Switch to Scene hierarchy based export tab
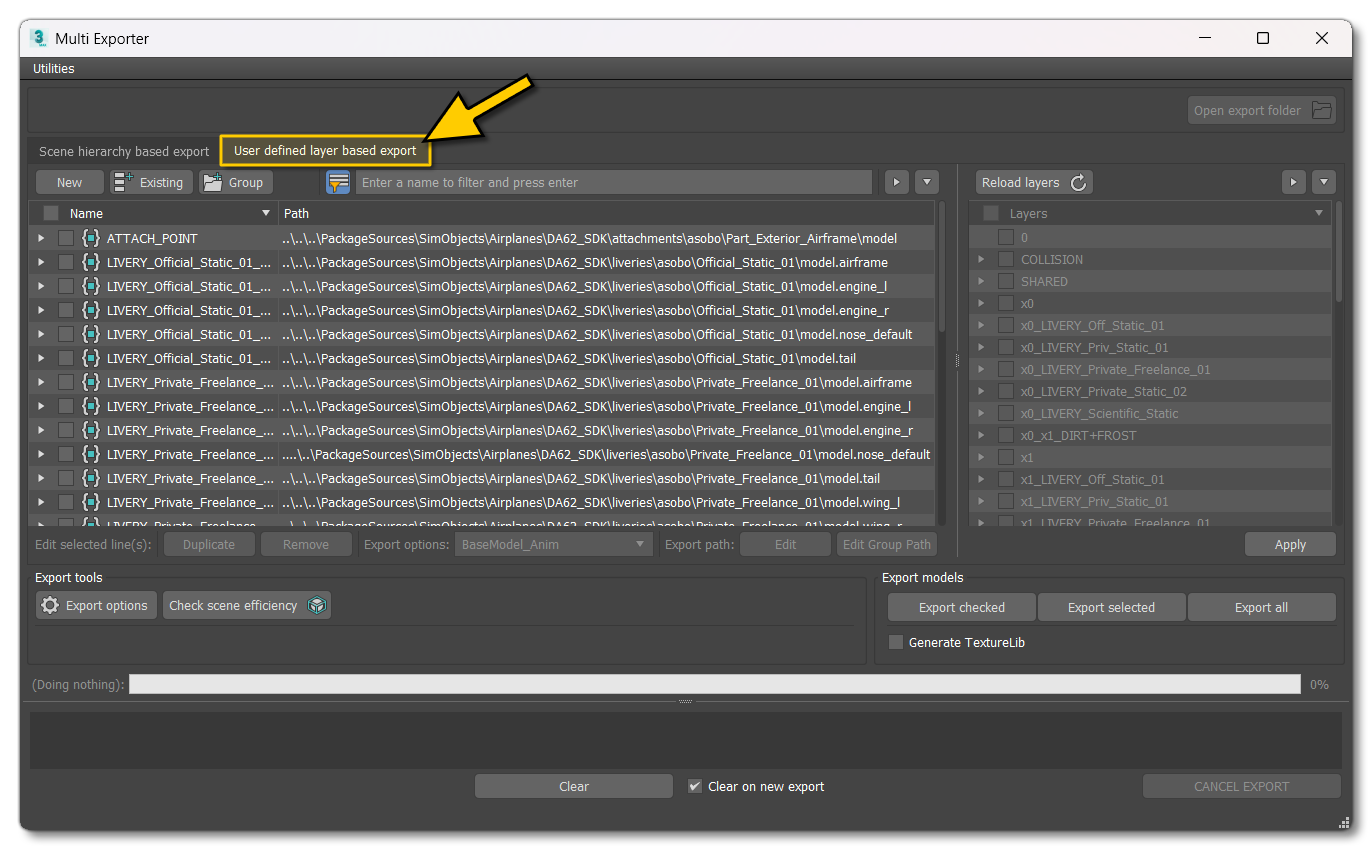 click(x=122, y=151)
